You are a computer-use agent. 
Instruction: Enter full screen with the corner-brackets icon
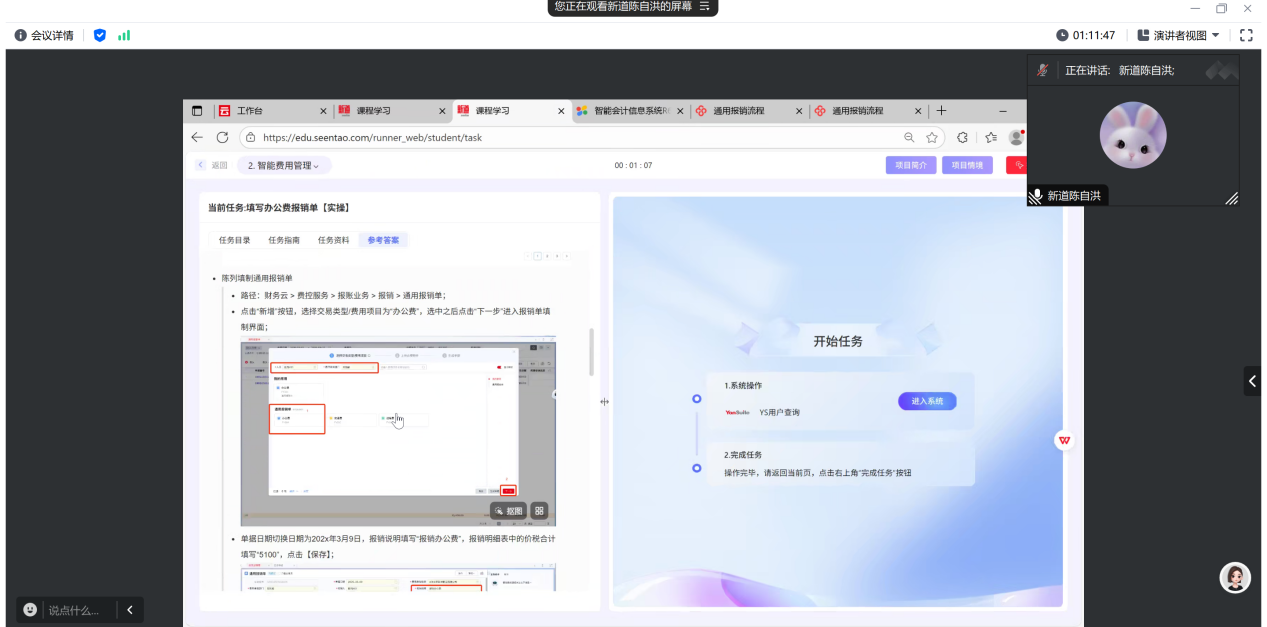1246,35
